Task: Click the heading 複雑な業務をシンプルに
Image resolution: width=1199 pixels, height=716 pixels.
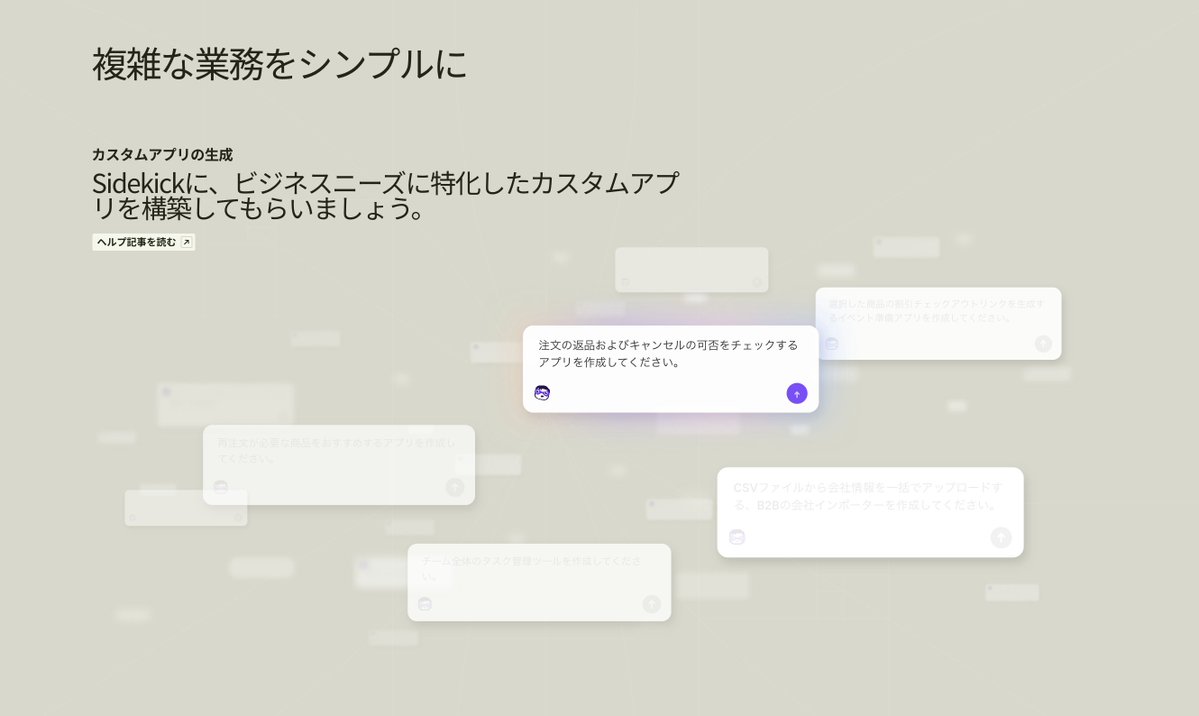Action: pyautogui.click(x=279, y=63)
